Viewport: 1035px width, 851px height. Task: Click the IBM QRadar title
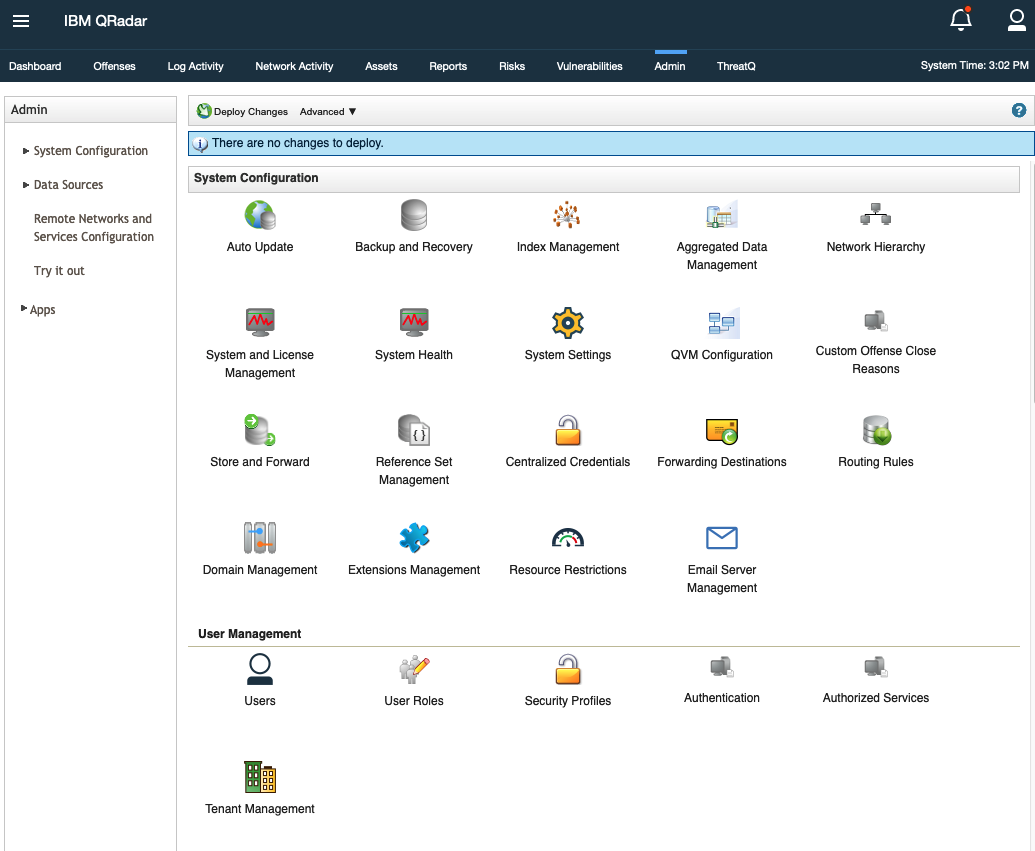coord(106,21)
